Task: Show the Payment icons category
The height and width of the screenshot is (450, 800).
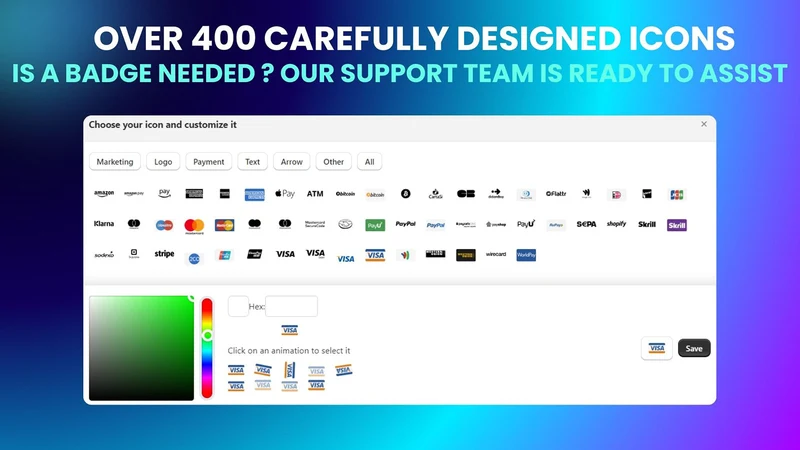Action: click(209, 162)
